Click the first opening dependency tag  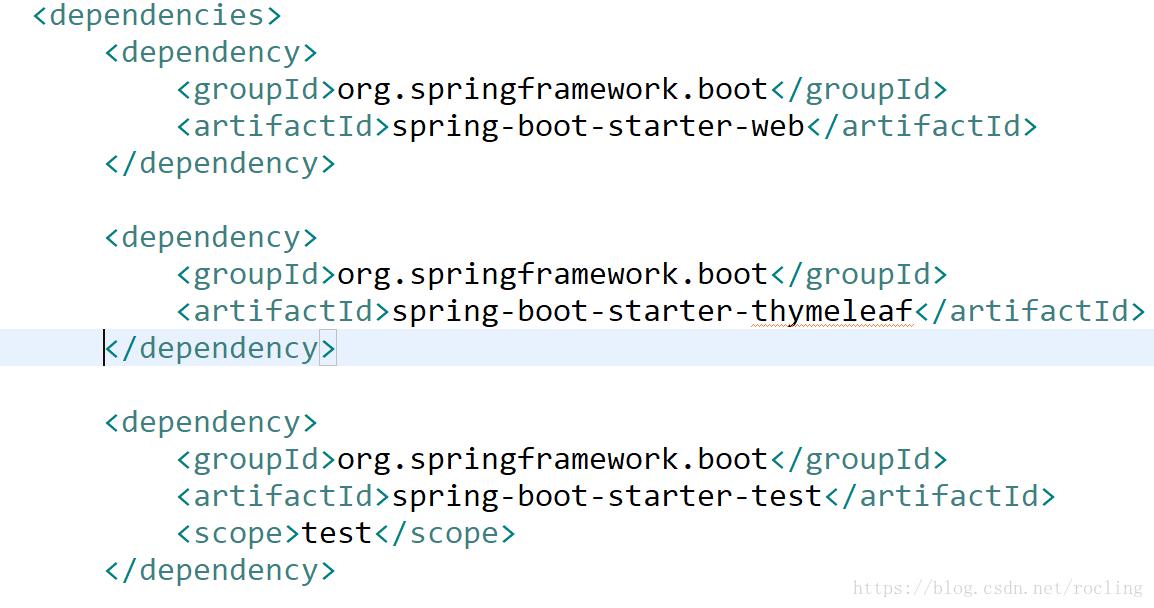[x=211, y=52]
